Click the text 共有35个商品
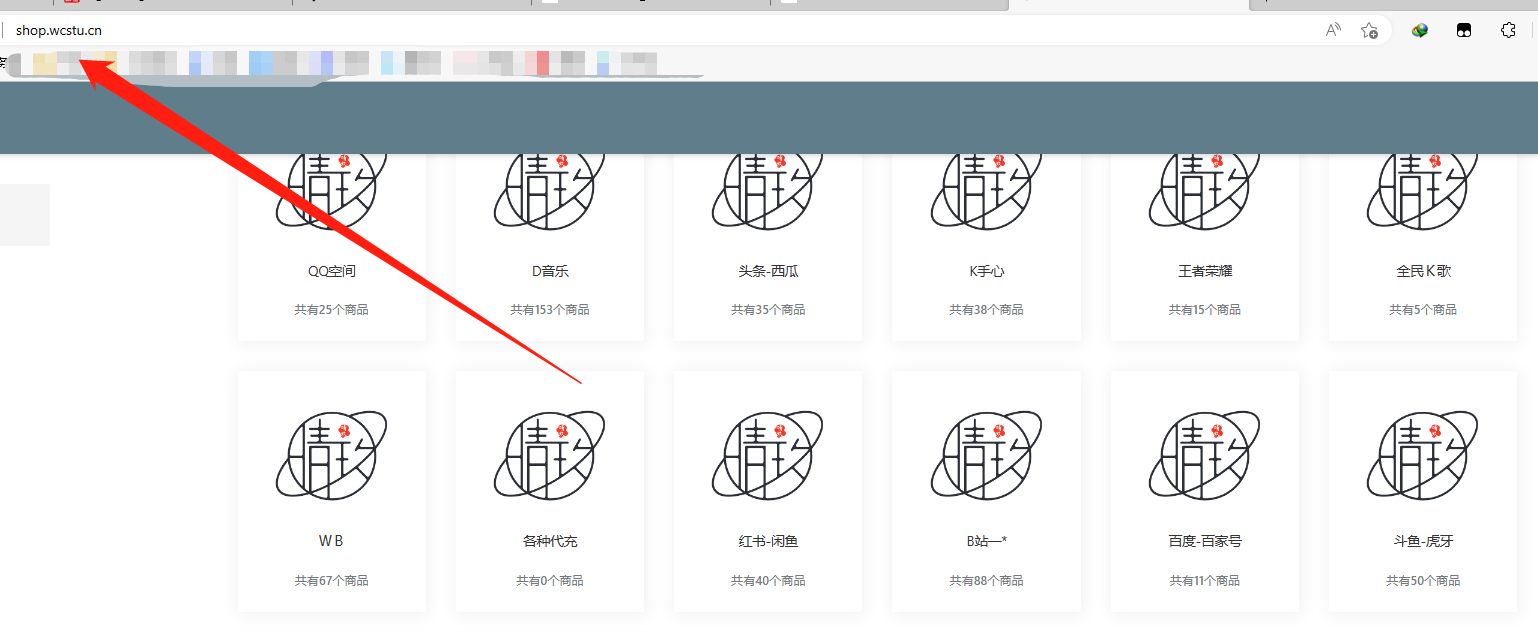 coord(768,310)
